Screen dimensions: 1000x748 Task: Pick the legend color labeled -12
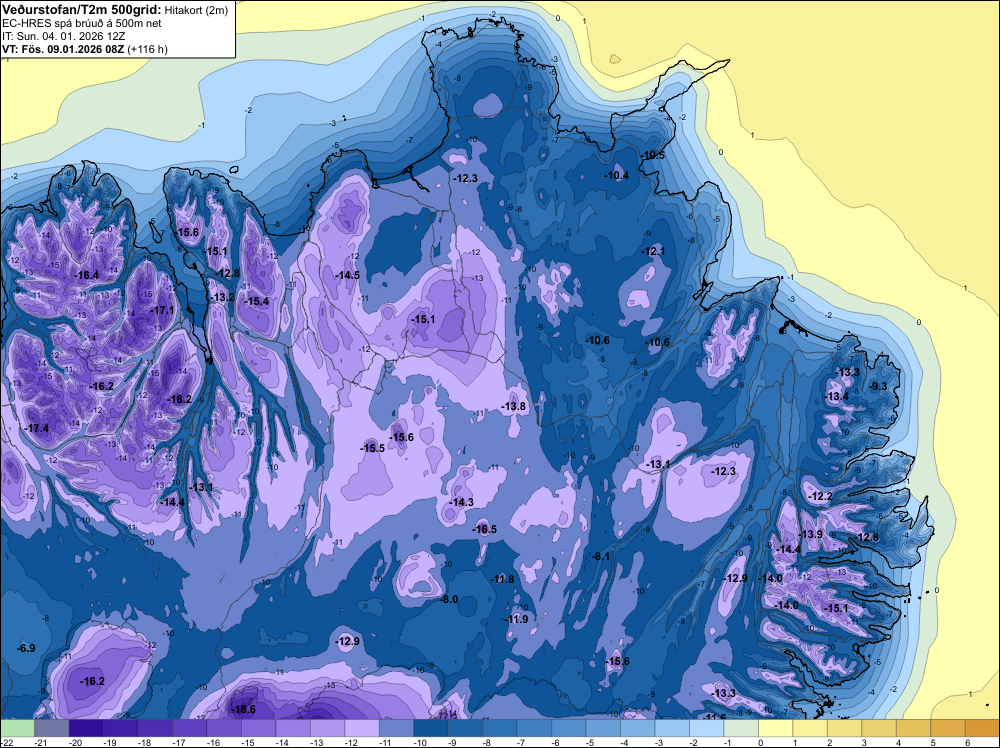362,728
